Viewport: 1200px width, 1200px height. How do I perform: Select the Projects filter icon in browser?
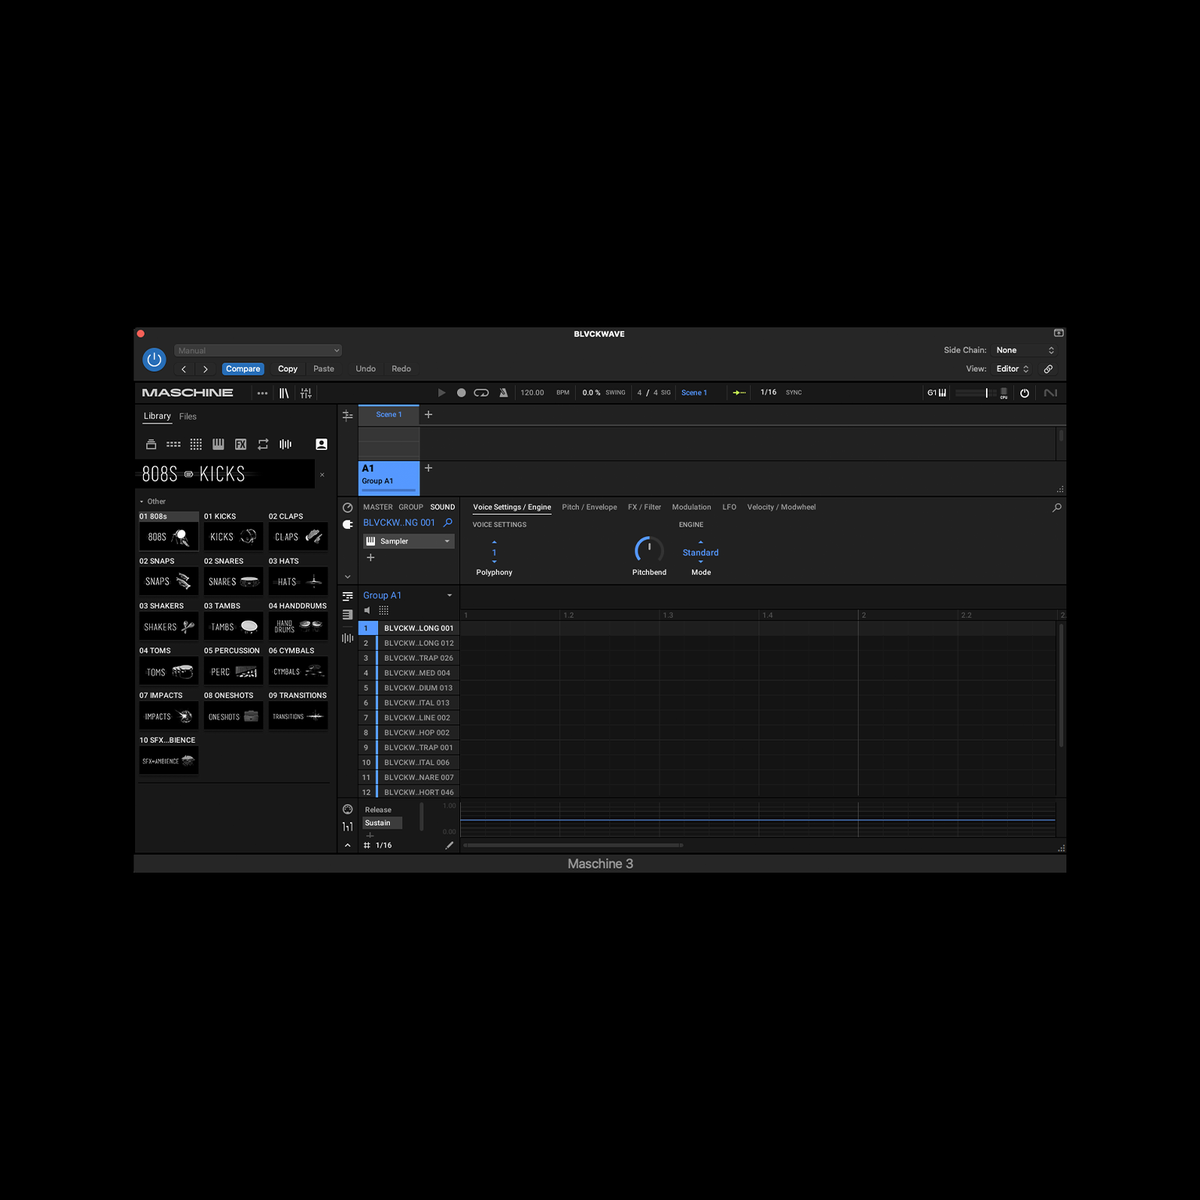click(x=151, y=444)
